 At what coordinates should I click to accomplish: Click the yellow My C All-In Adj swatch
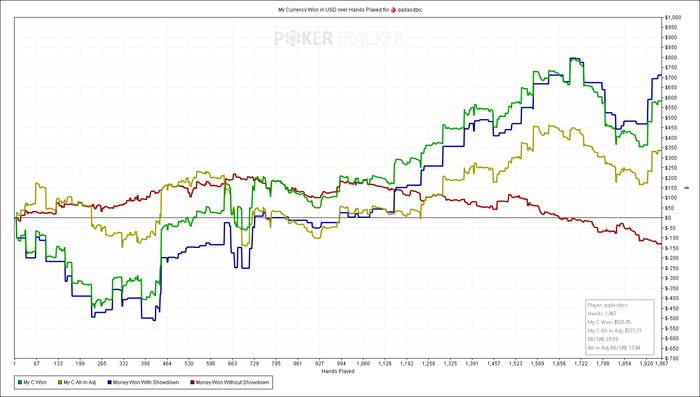pos(59,382)
